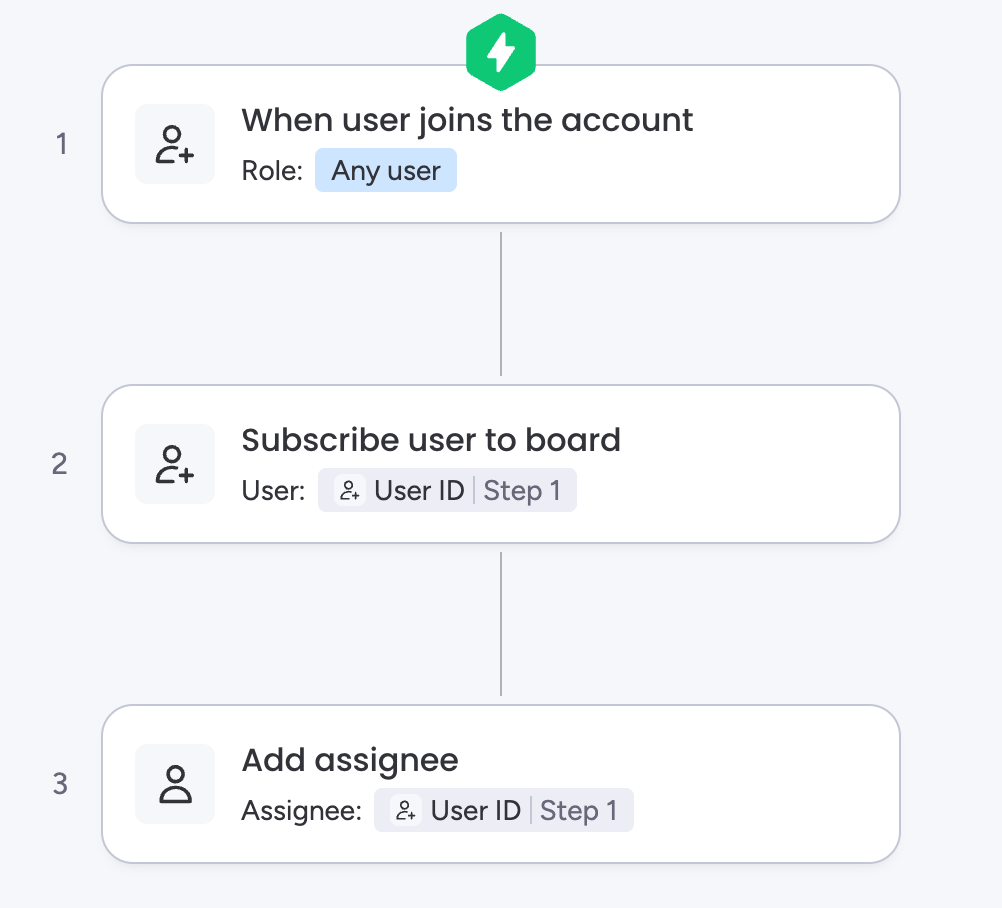The height and width of the screenshot is (908, 1002).
Task: Click 'Step 1' reference in Subscribe User chip
Action: tap(522, 491)
